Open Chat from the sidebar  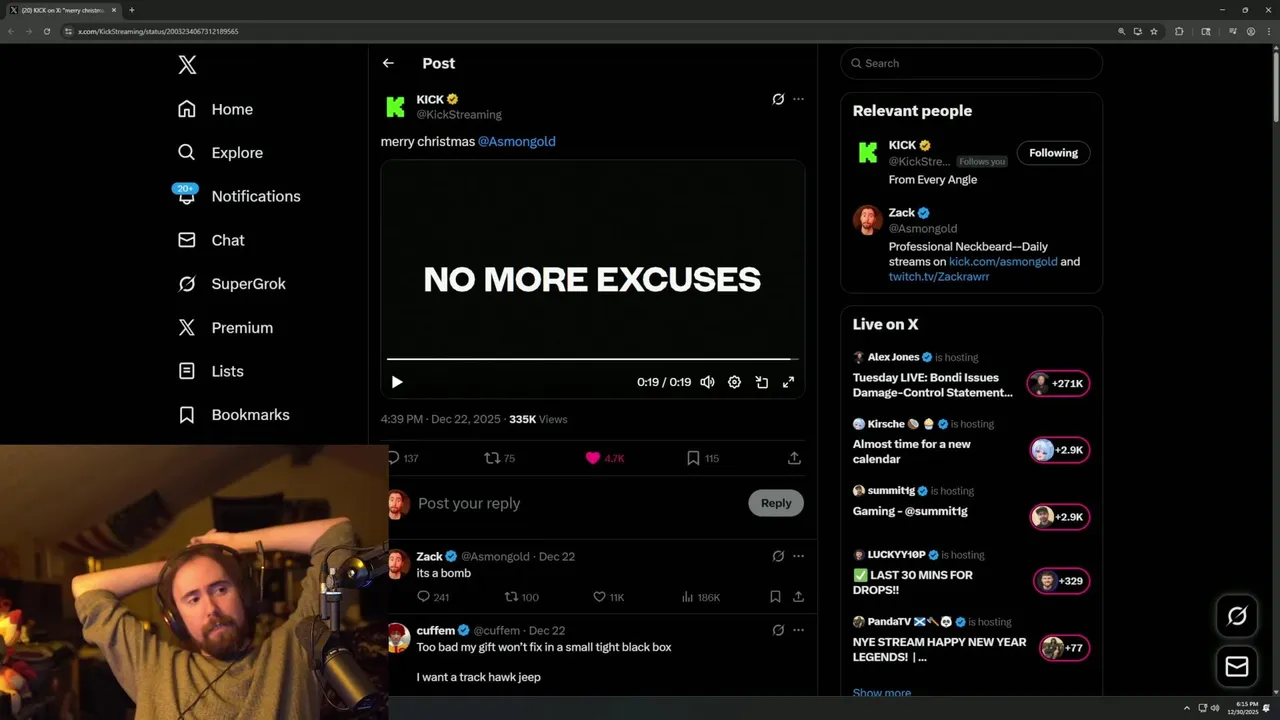click(x=212, y=240)
